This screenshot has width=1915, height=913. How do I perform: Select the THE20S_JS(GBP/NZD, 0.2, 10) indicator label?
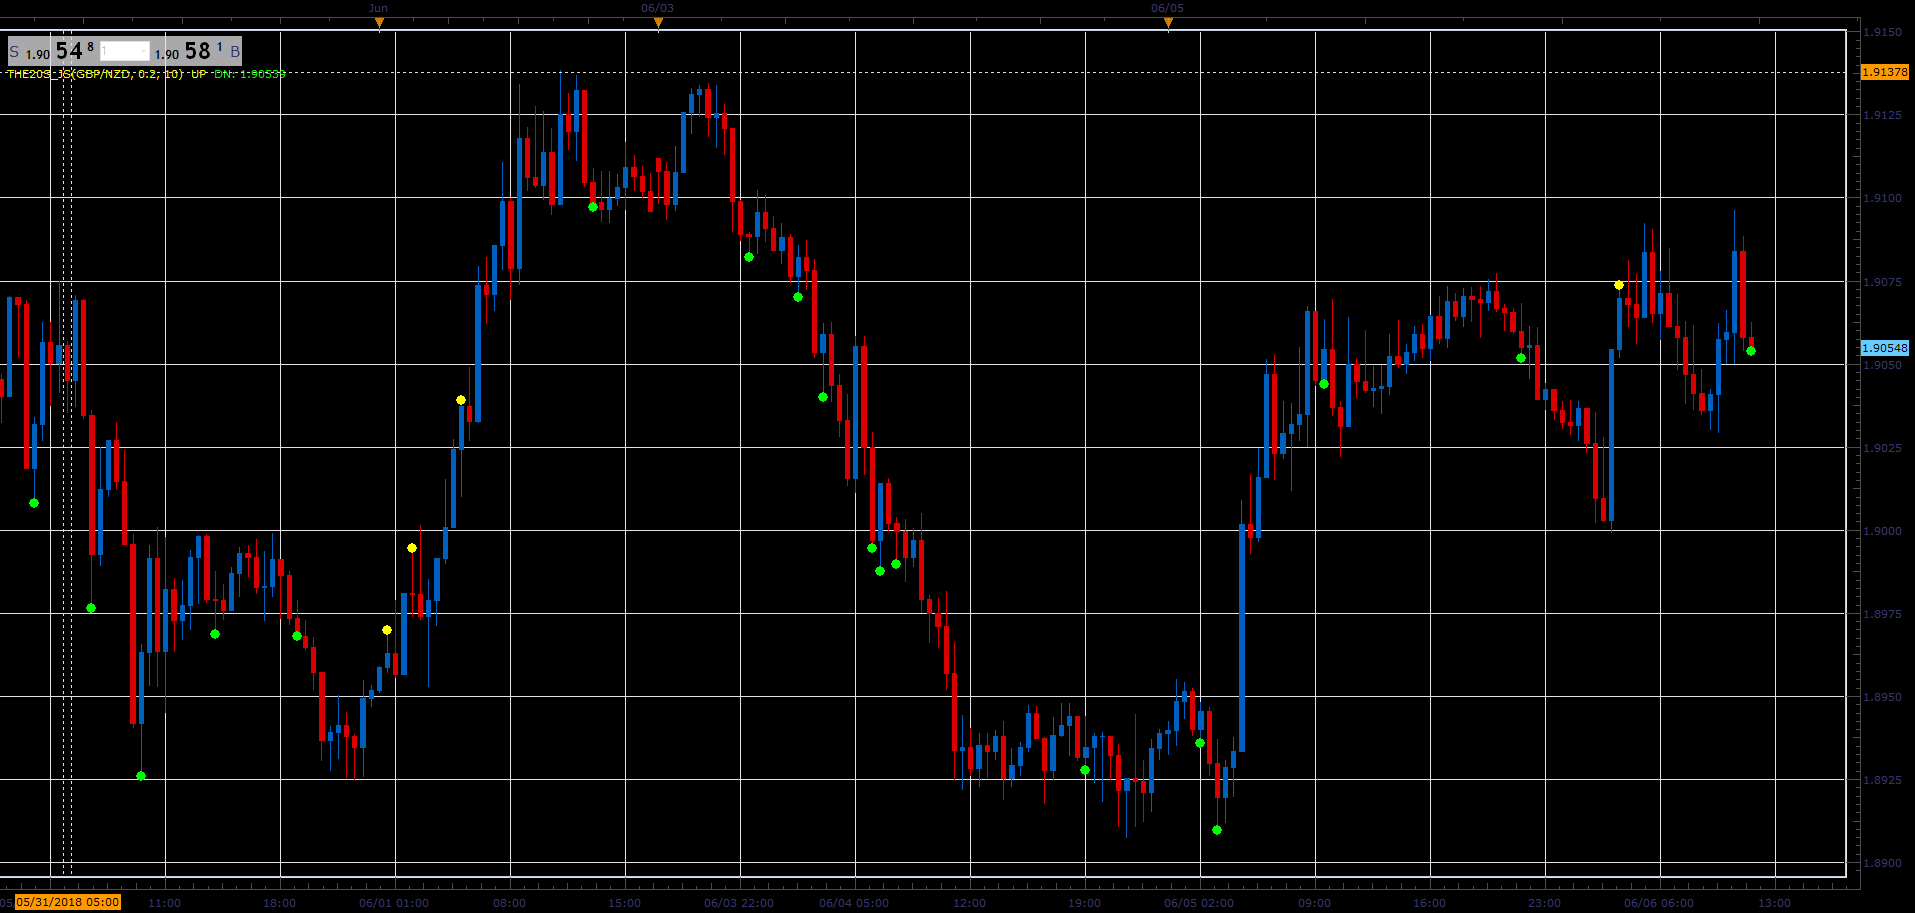(x=95, y=74)
